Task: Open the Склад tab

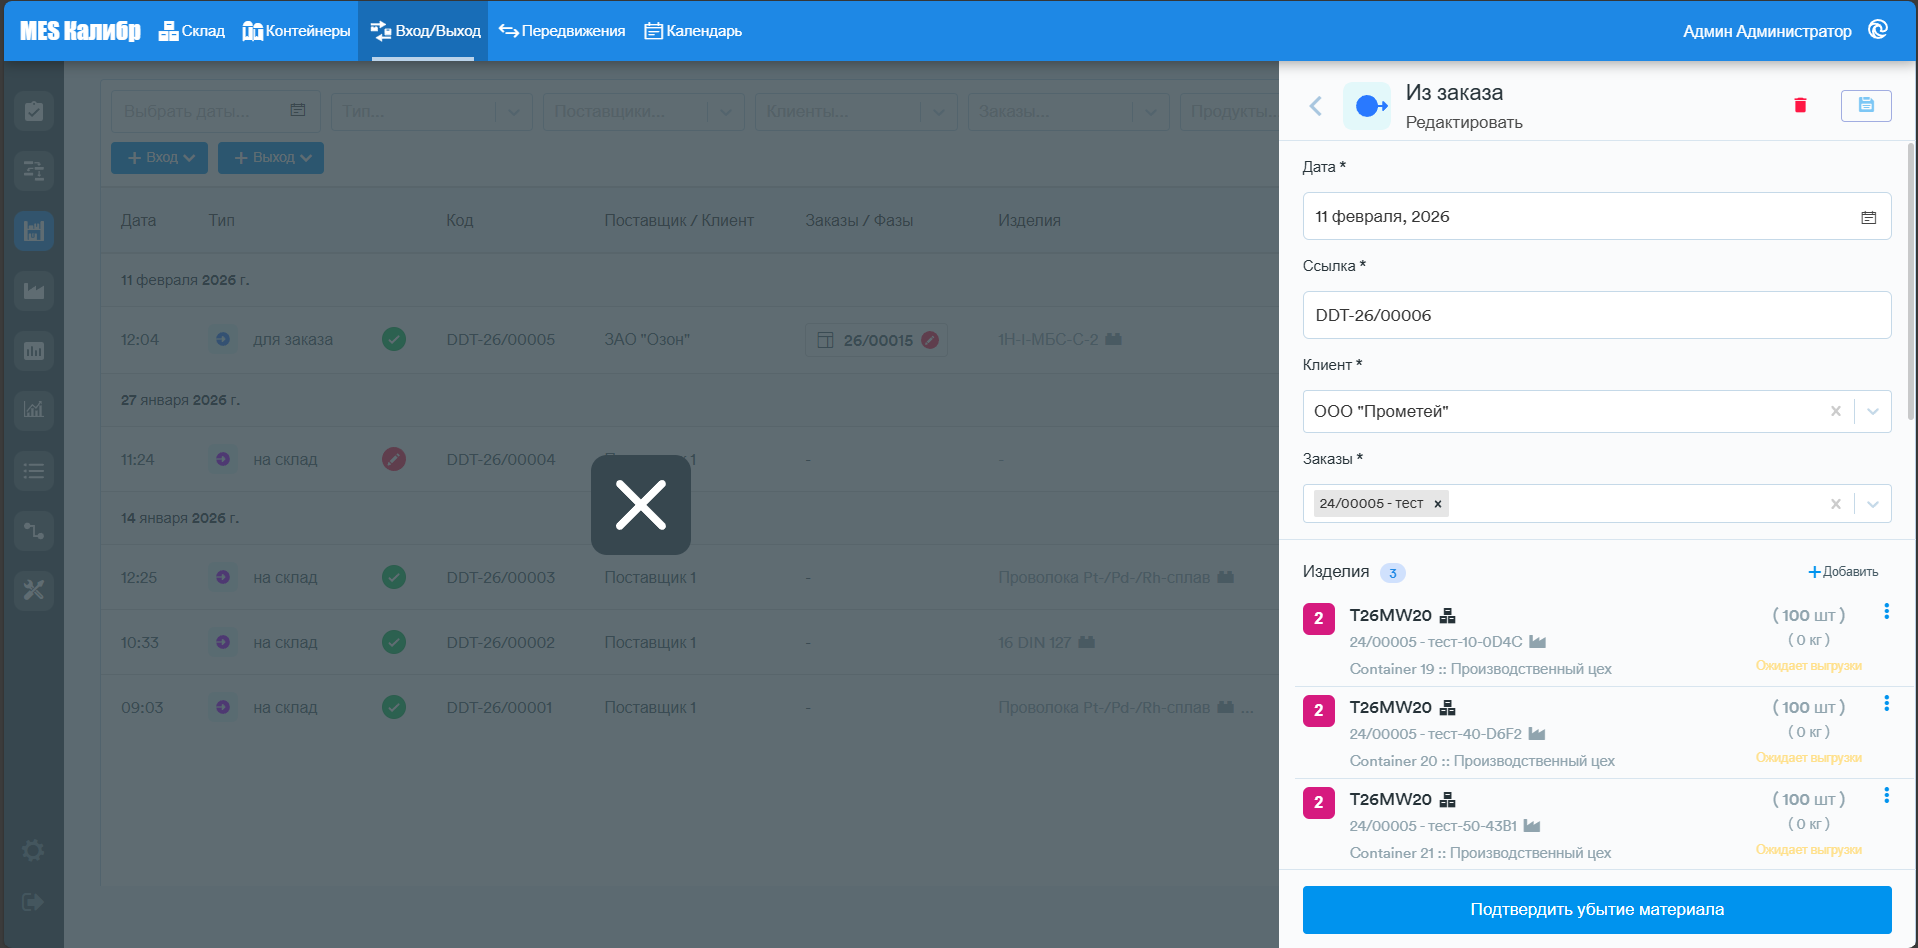Action: (x=192, y=31)
